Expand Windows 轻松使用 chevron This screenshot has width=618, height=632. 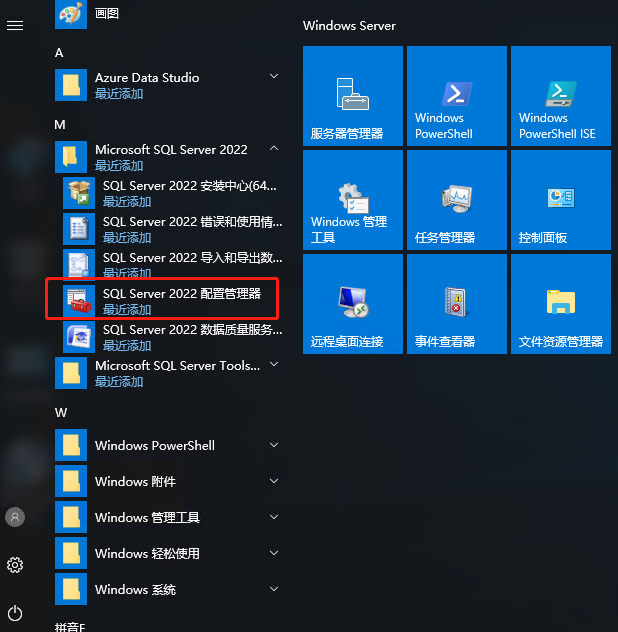click(274, 553)
